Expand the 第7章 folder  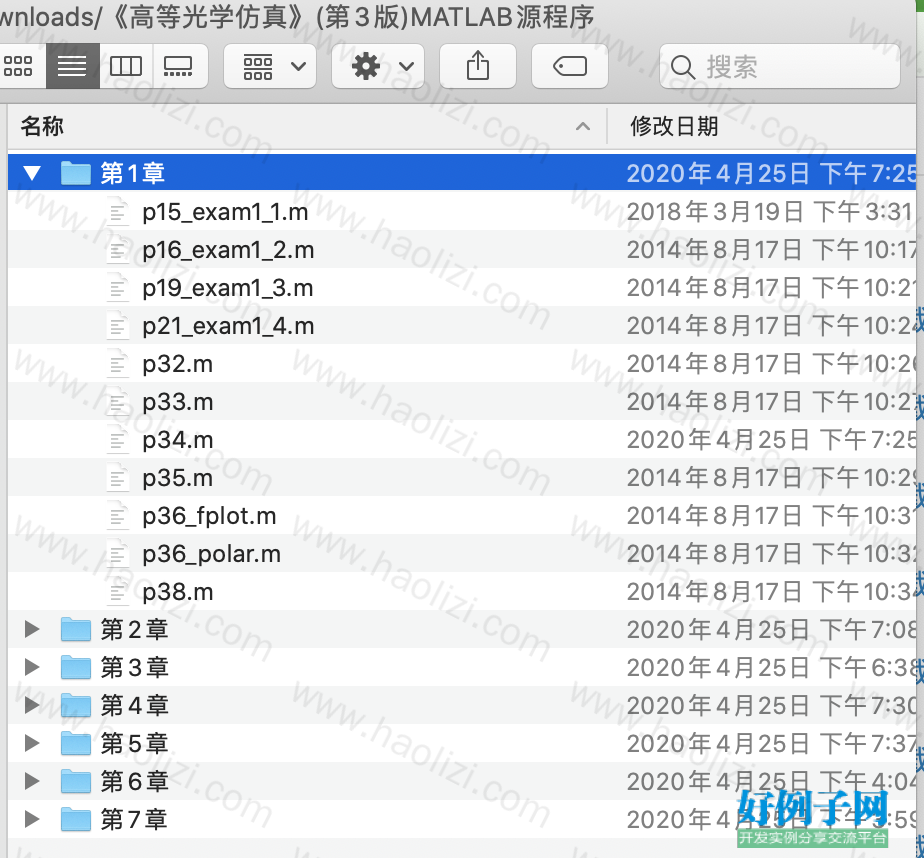(32, 819)
